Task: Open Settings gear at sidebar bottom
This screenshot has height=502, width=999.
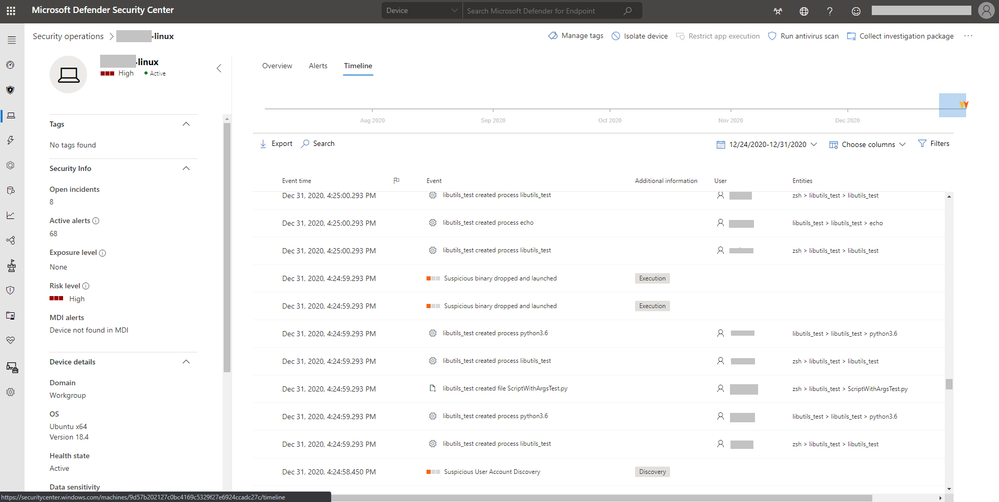Action: [10, 392]
